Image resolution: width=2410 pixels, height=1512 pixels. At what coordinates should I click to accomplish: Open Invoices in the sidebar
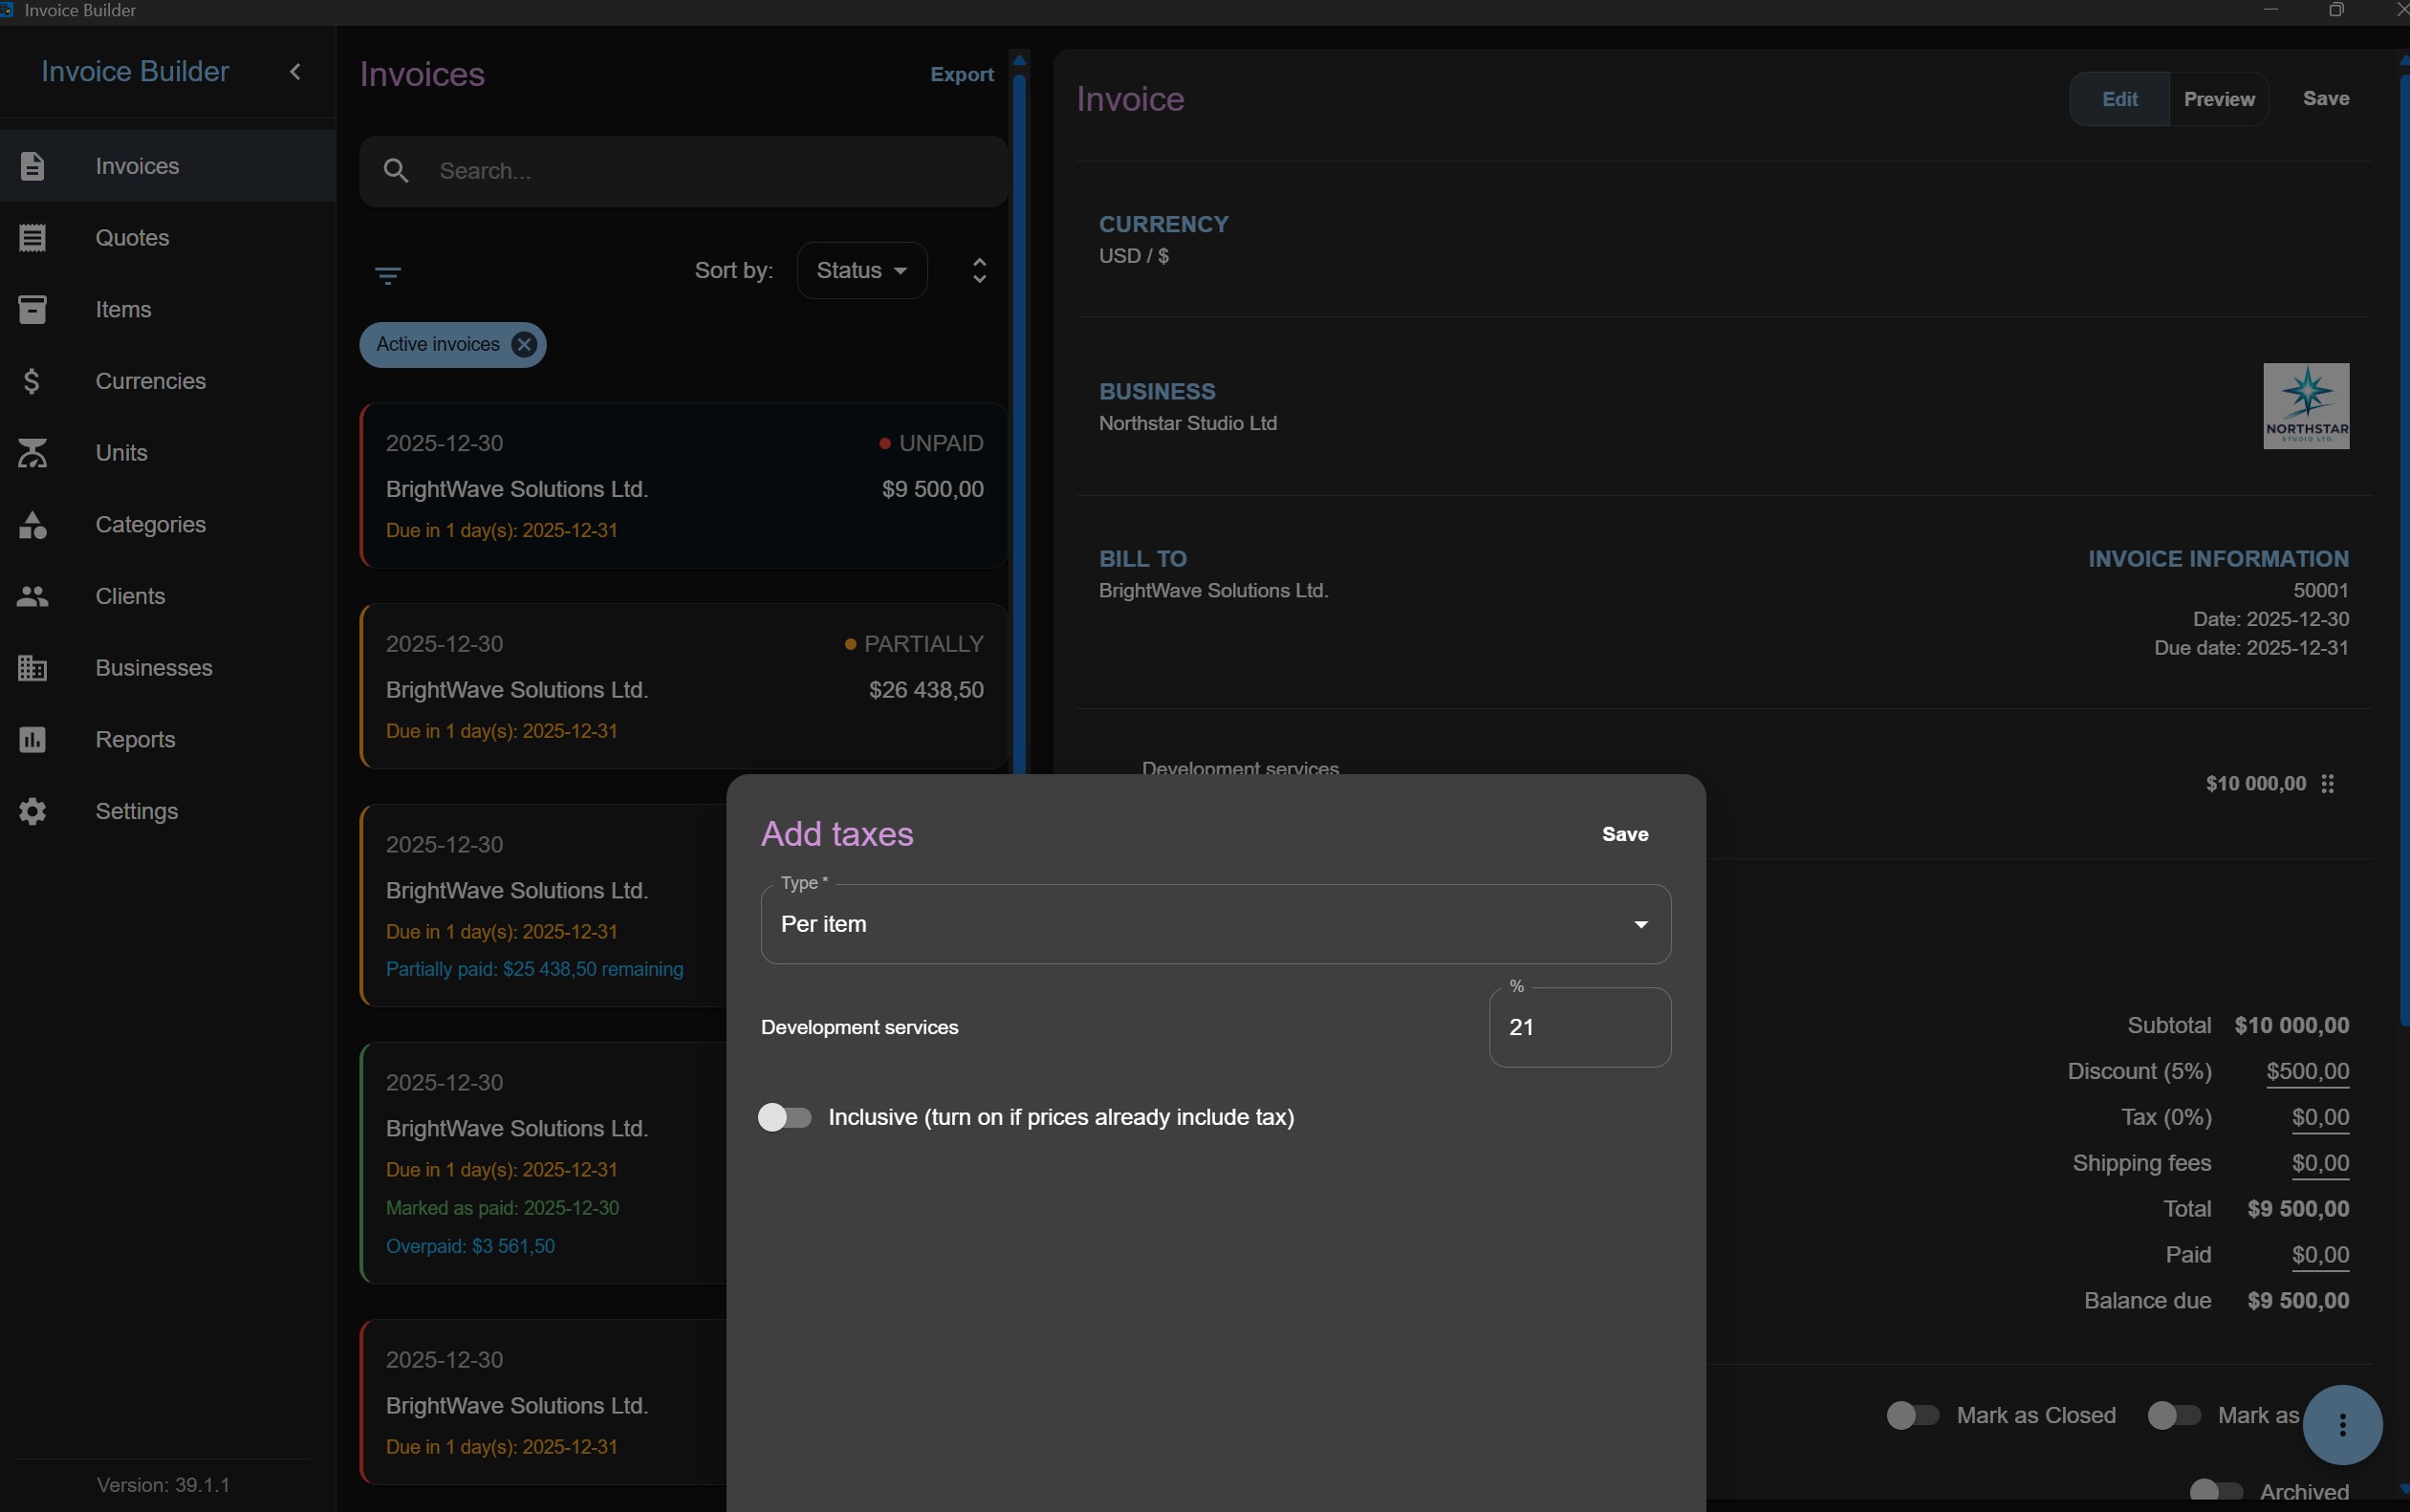click(x=167, y=166)
